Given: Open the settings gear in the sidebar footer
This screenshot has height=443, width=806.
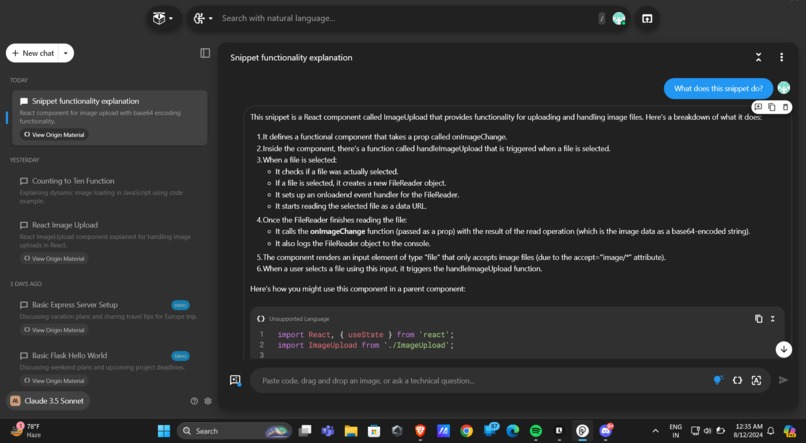Looking at the screenshot, I should 208,401.
